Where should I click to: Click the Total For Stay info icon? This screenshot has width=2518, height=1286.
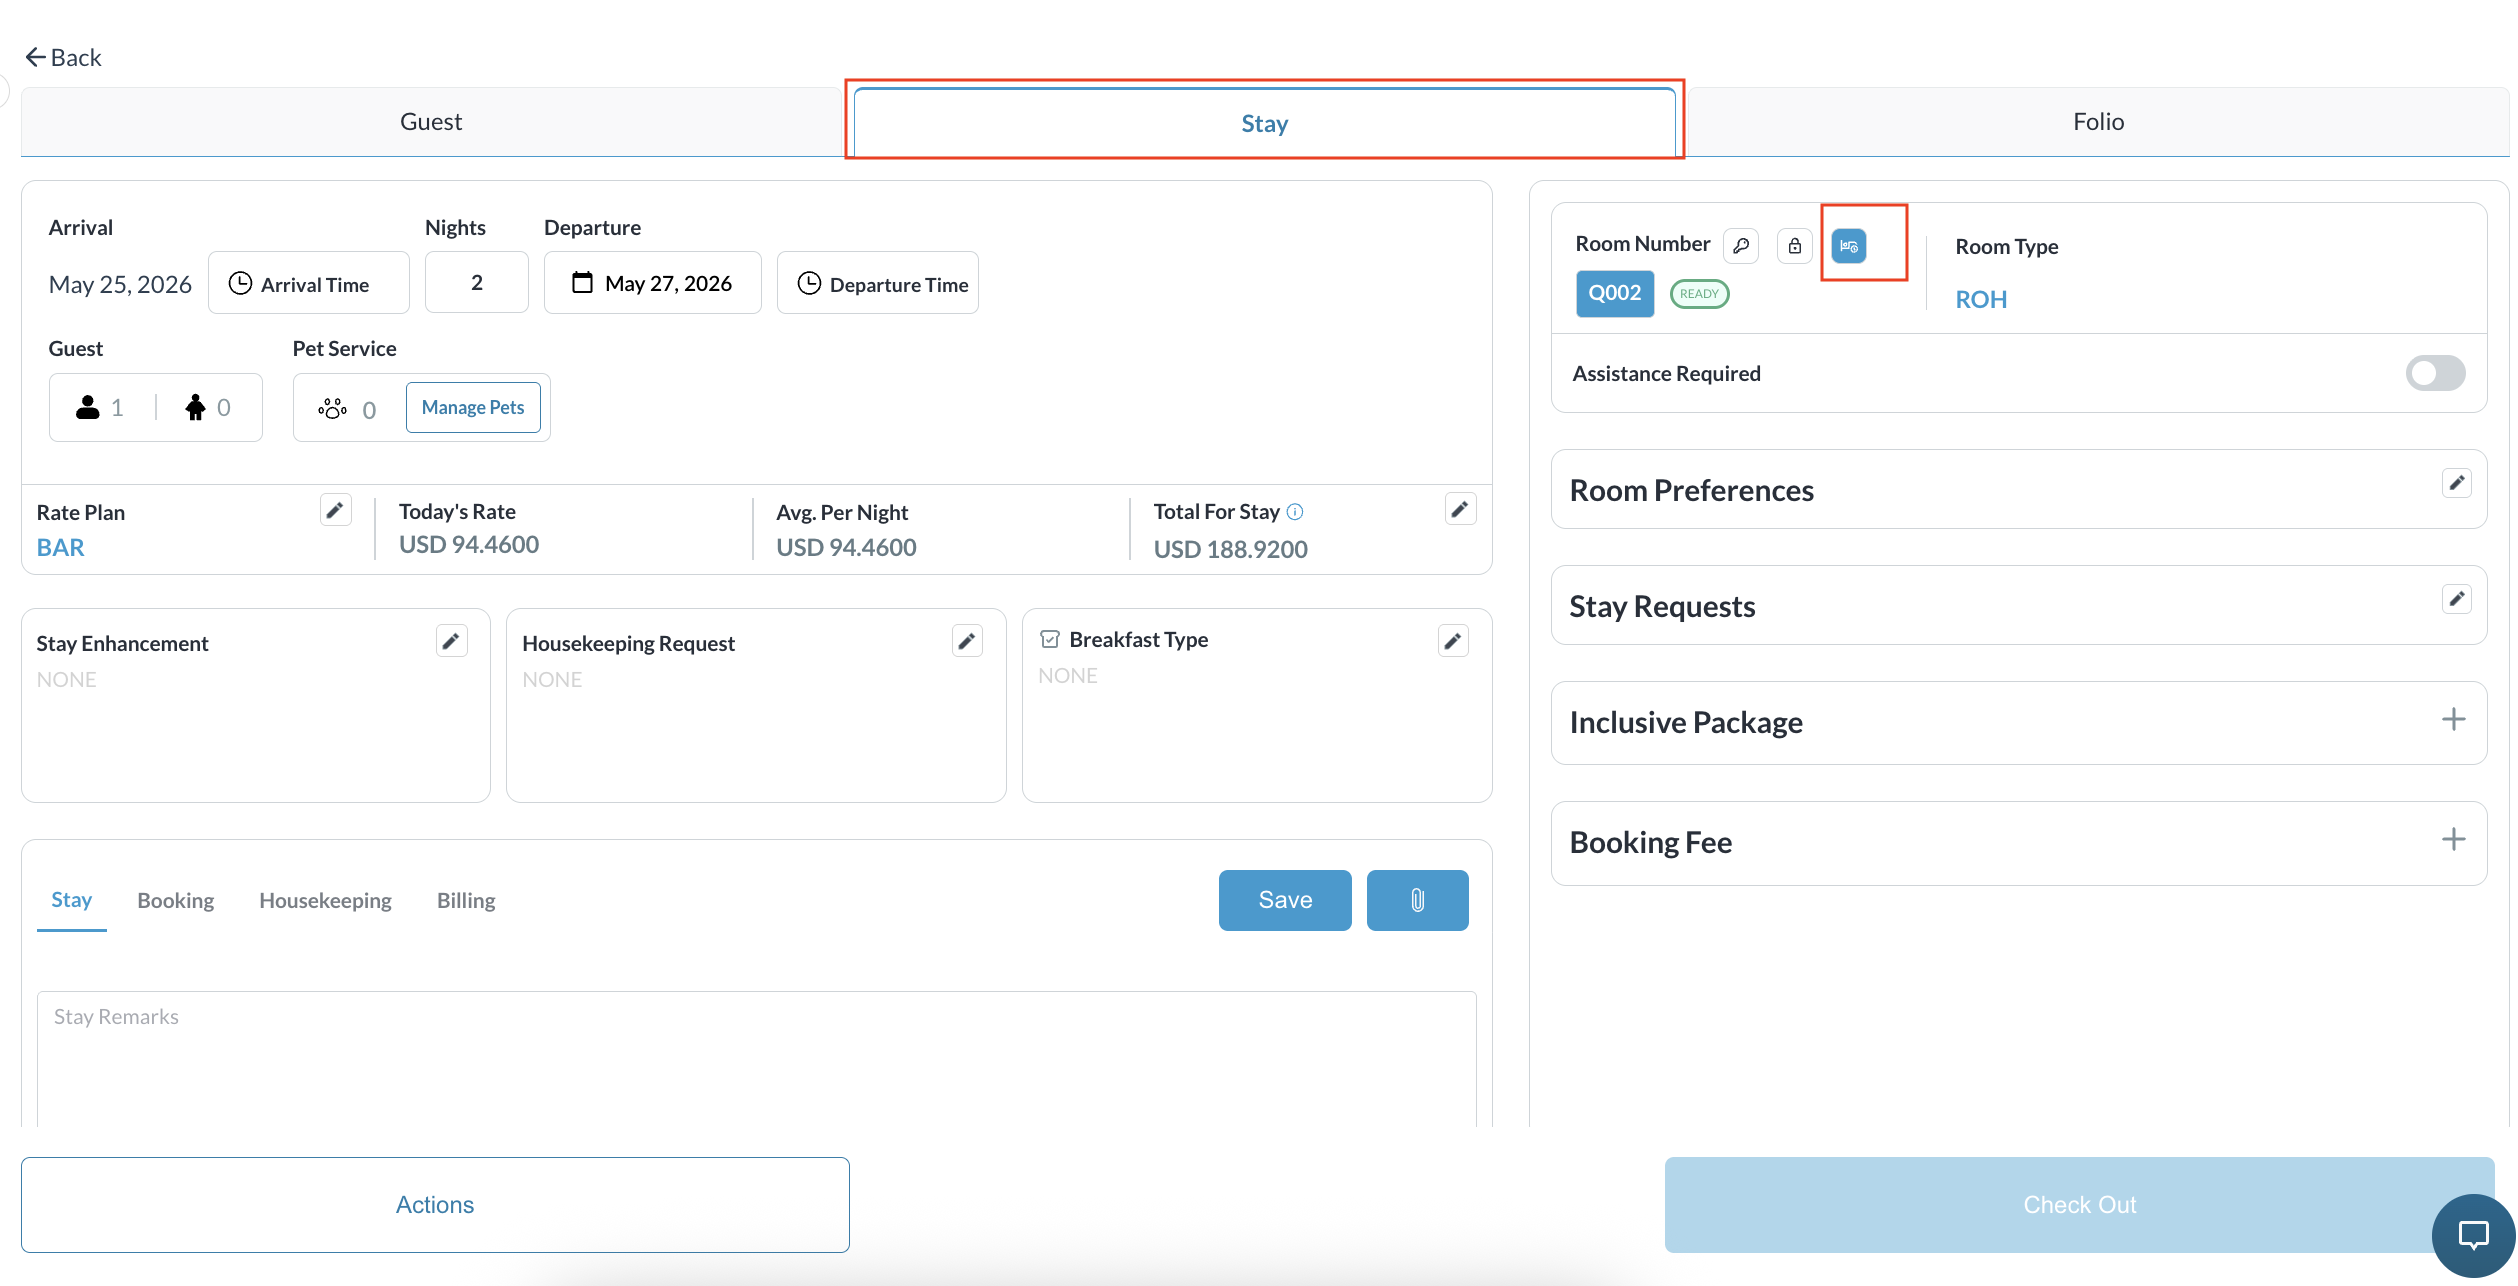point(1295,512)
